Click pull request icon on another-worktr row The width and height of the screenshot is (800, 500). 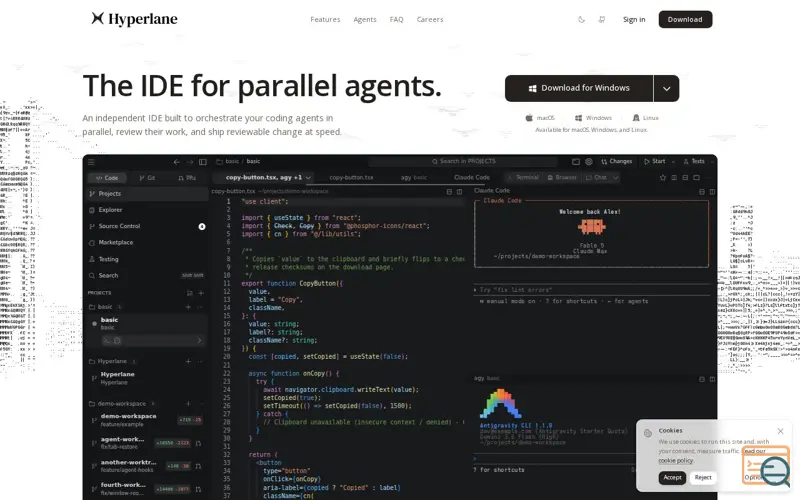click(198, 466)
